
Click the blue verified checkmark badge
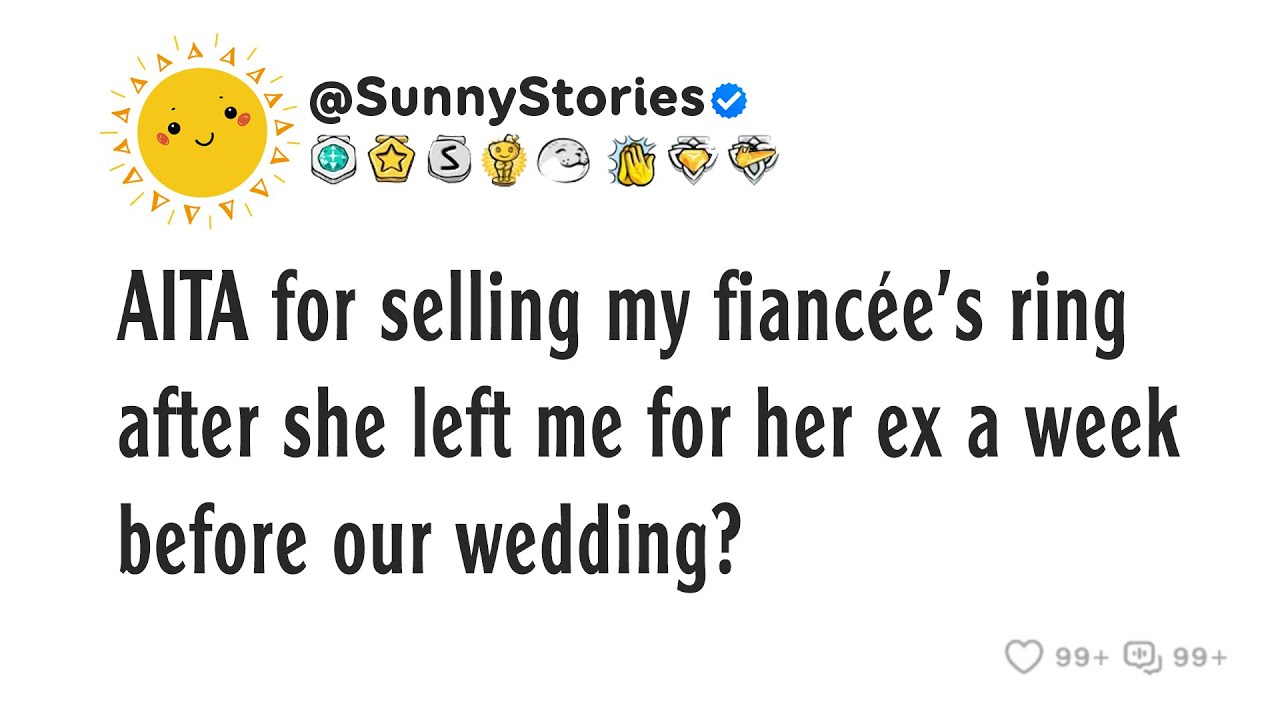[729, 100]
